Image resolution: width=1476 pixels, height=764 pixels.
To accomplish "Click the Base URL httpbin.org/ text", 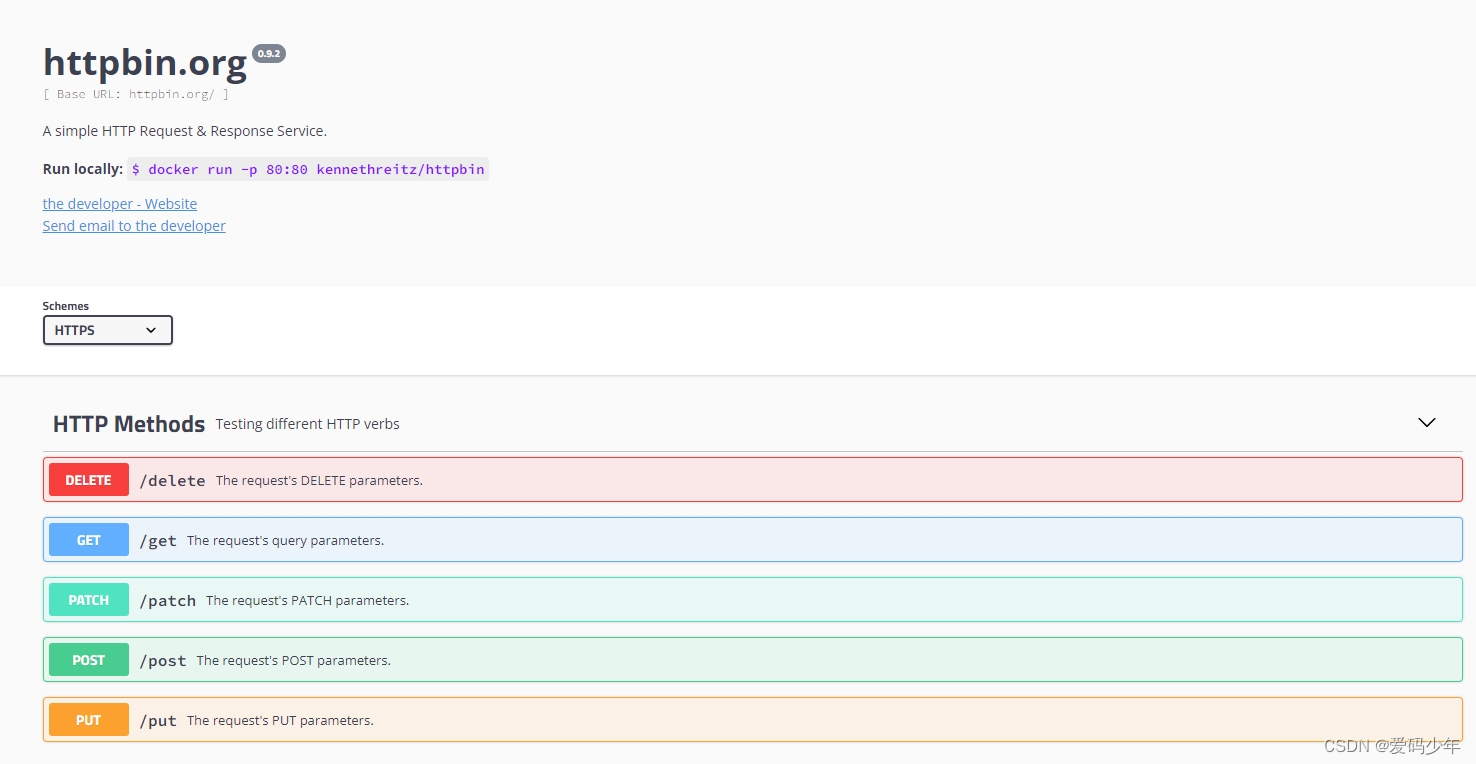I will pyautogui.click(x=136, y=94).
